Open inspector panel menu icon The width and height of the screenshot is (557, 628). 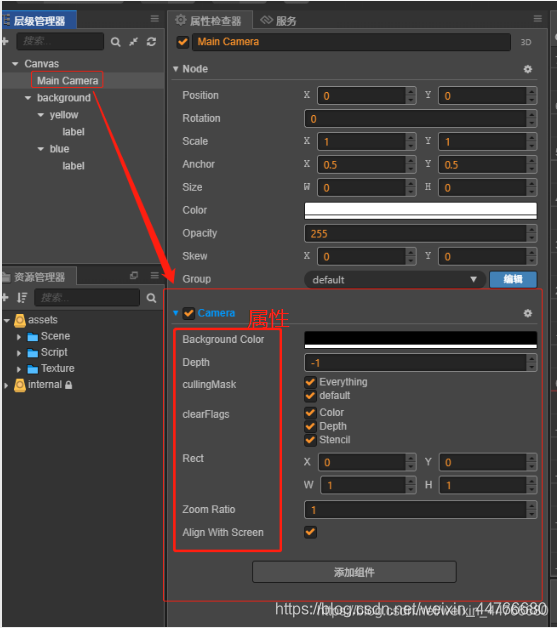(x=538, y=19)
